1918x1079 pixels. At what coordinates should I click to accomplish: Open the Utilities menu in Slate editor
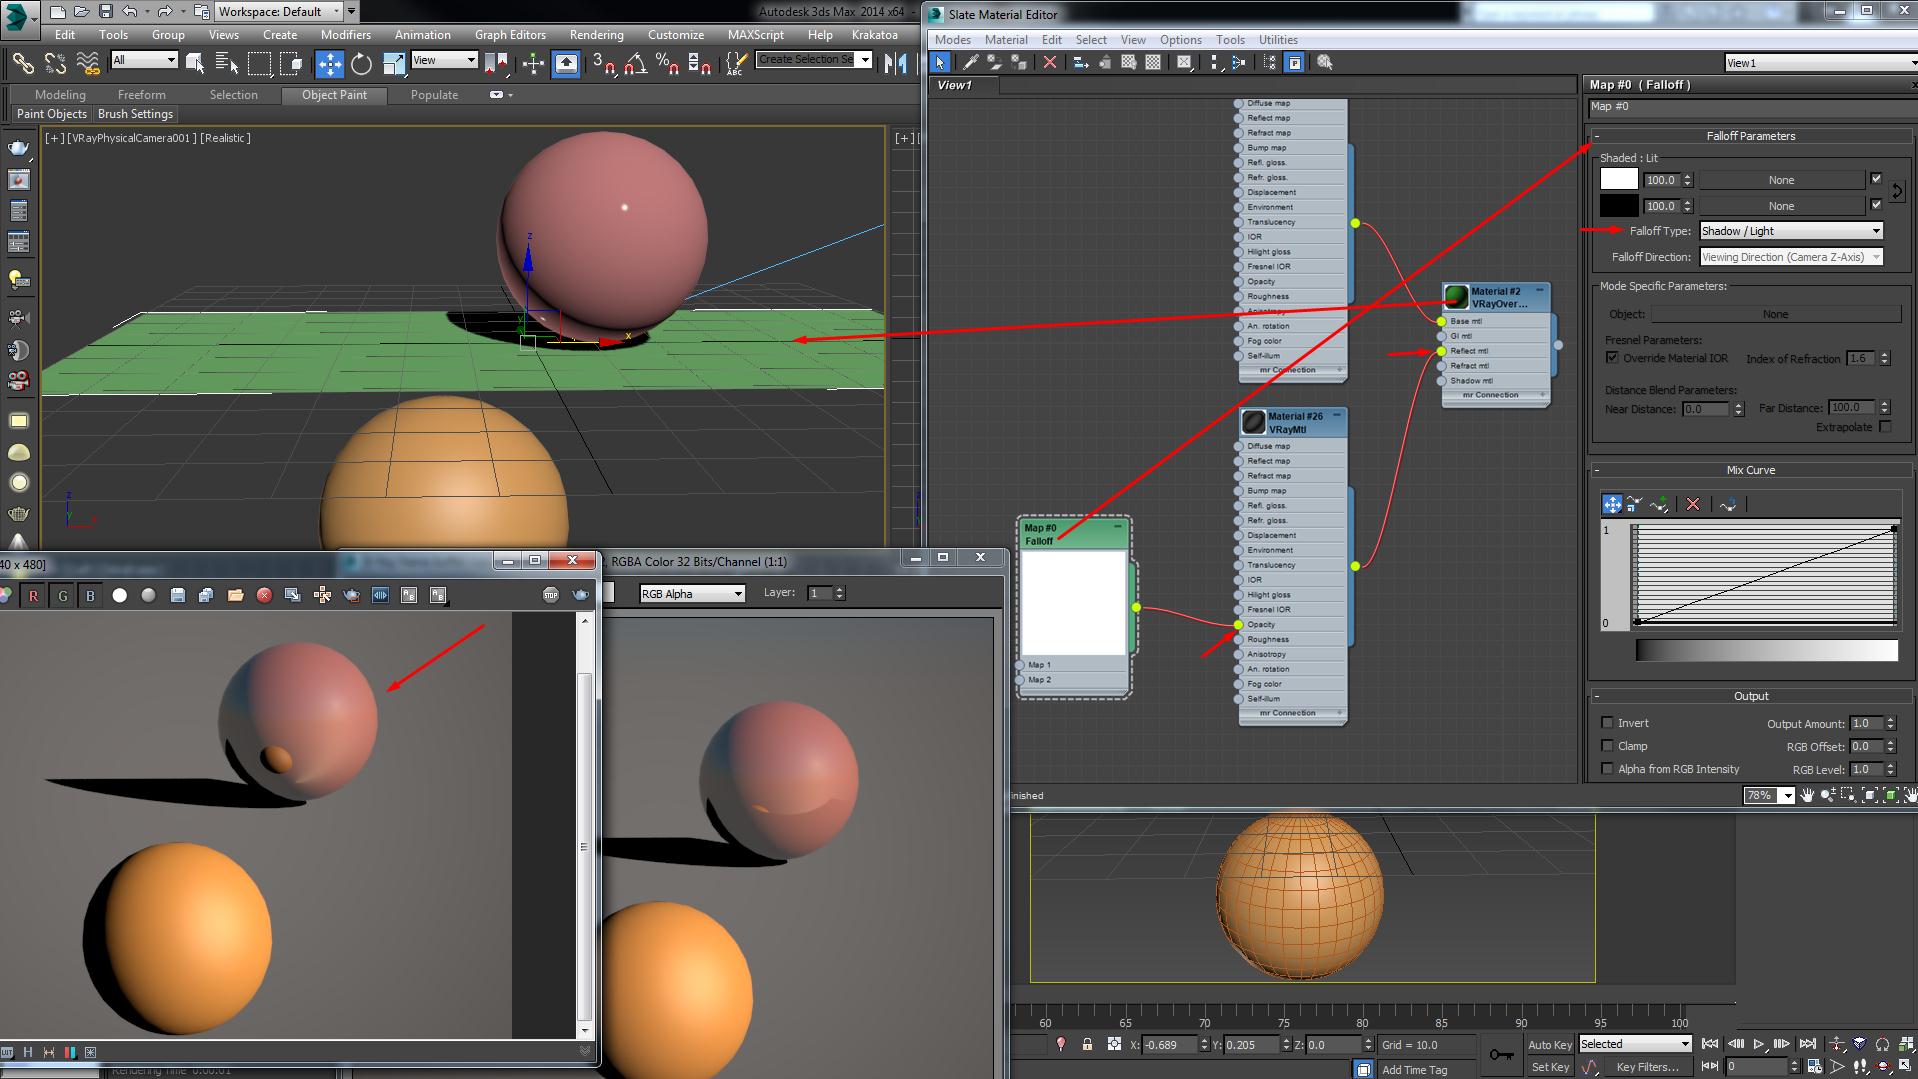1278,40
